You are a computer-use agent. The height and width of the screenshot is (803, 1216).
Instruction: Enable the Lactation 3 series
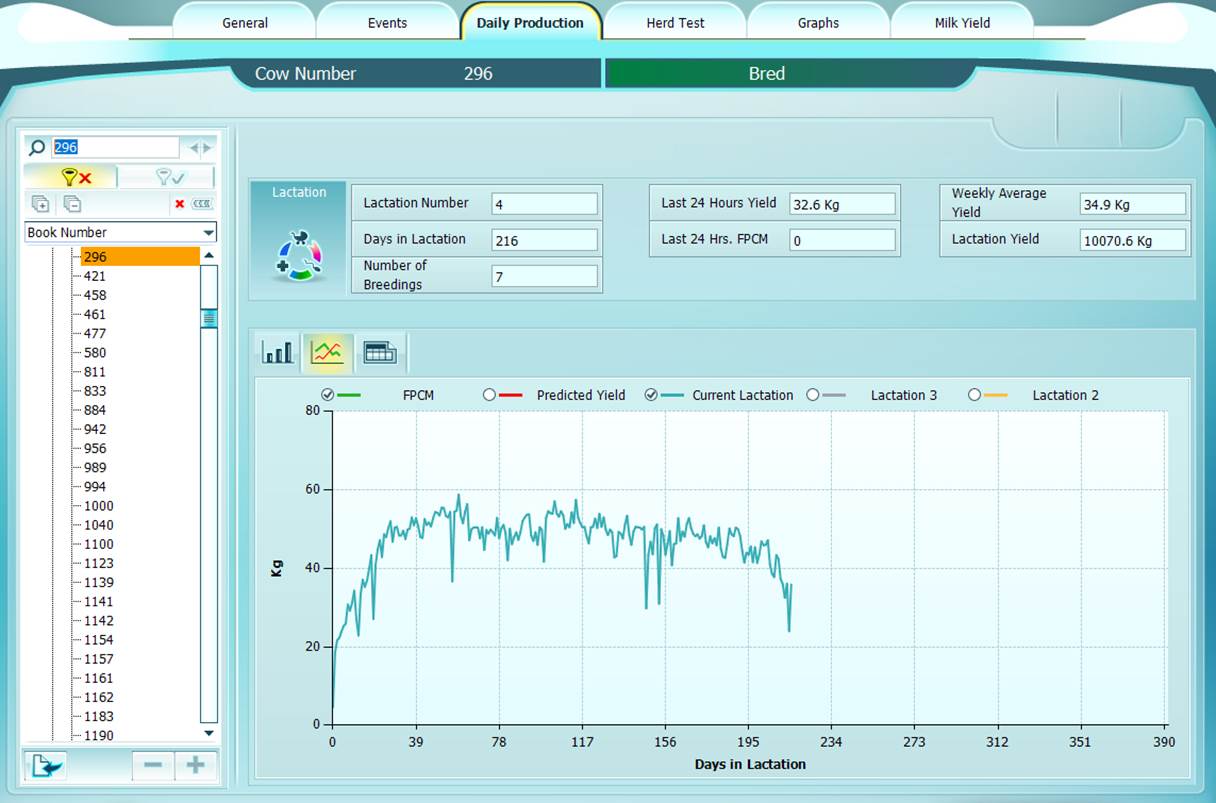pos(813,395)
